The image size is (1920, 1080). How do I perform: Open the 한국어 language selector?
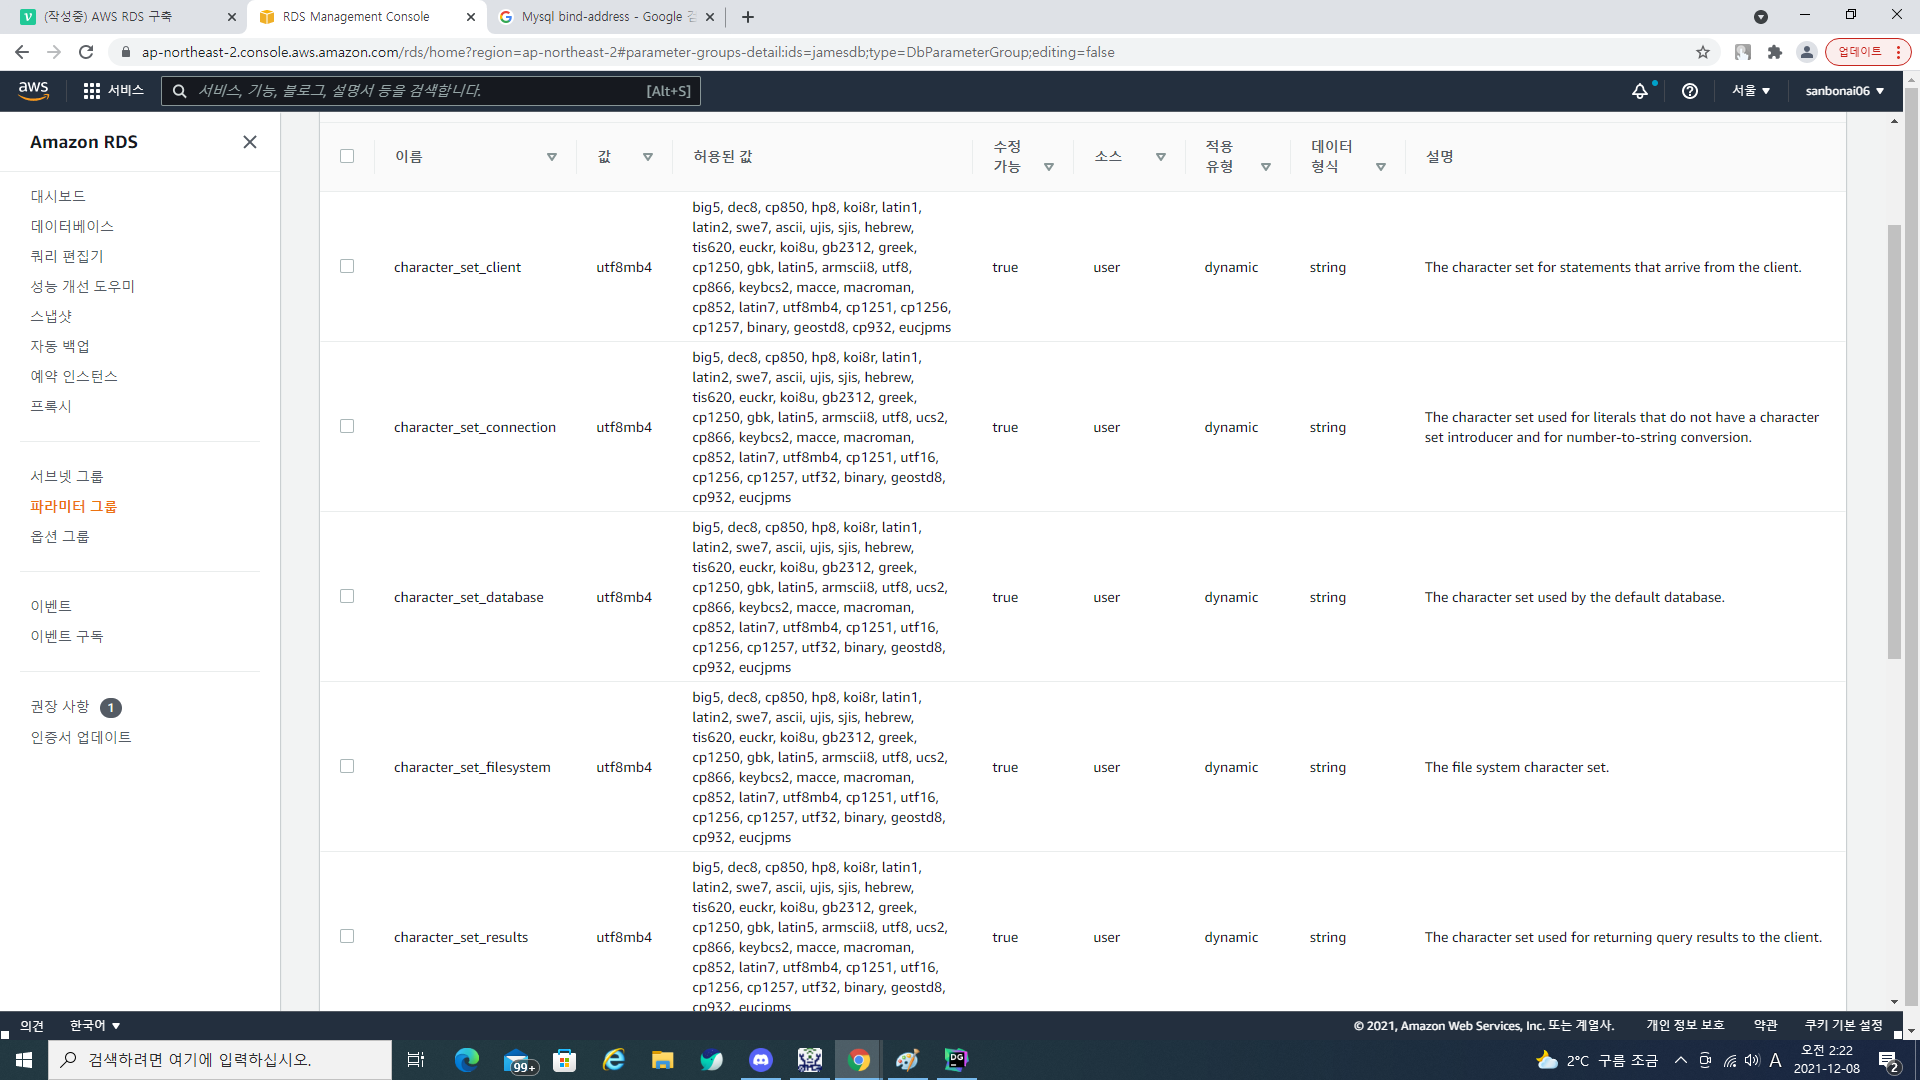coord(95,1025)
